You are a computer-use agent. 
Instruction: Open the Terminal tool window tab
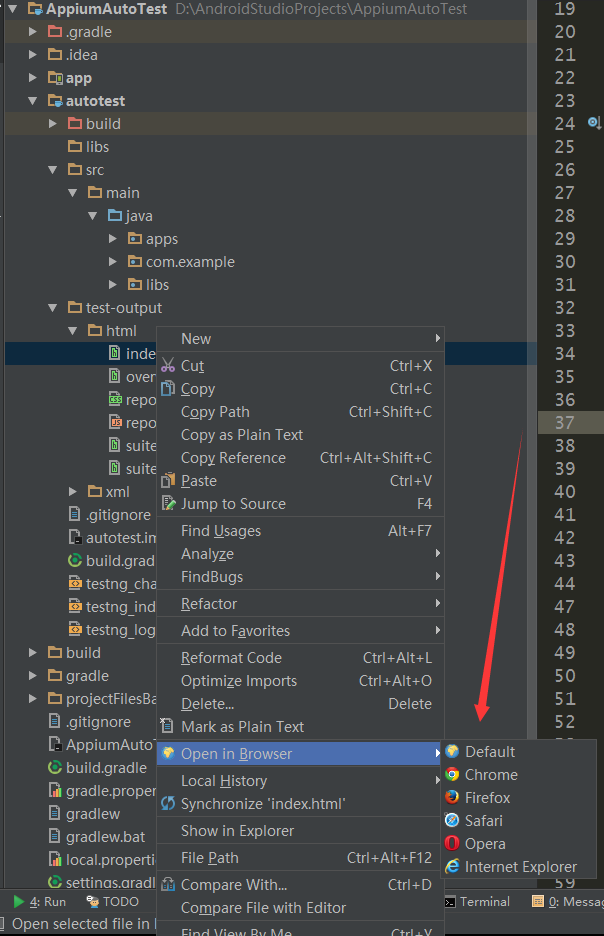coord(478,902)
